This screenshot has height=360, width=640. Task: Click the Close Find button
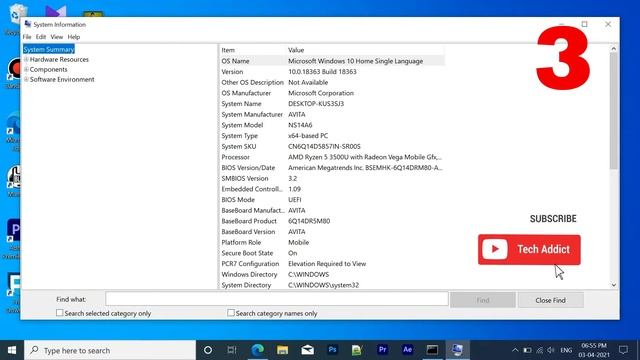click(x=551, y=300)
